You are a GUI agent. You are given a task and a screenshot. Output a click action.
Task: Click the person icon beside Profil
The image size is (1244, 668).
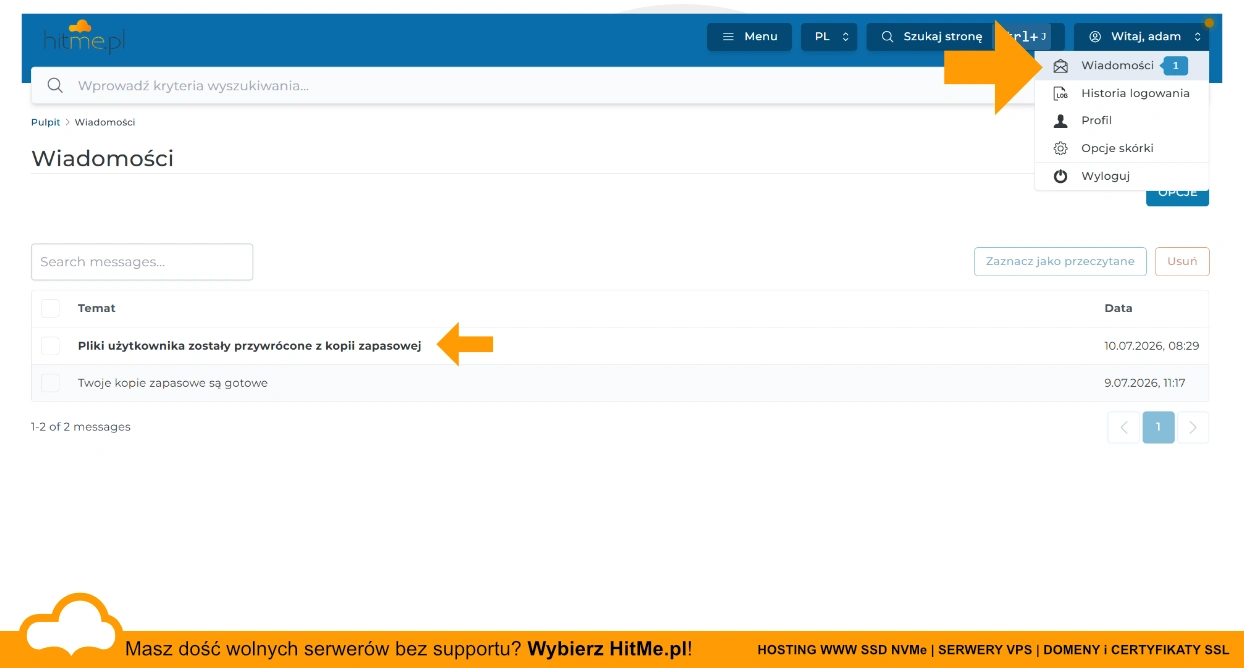pos(1061,120)
